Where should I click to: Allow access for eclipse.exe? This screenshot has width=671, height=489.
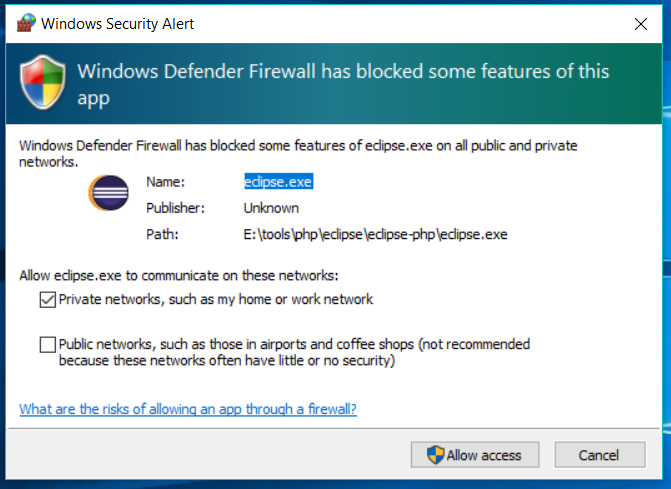coord(475,455)
